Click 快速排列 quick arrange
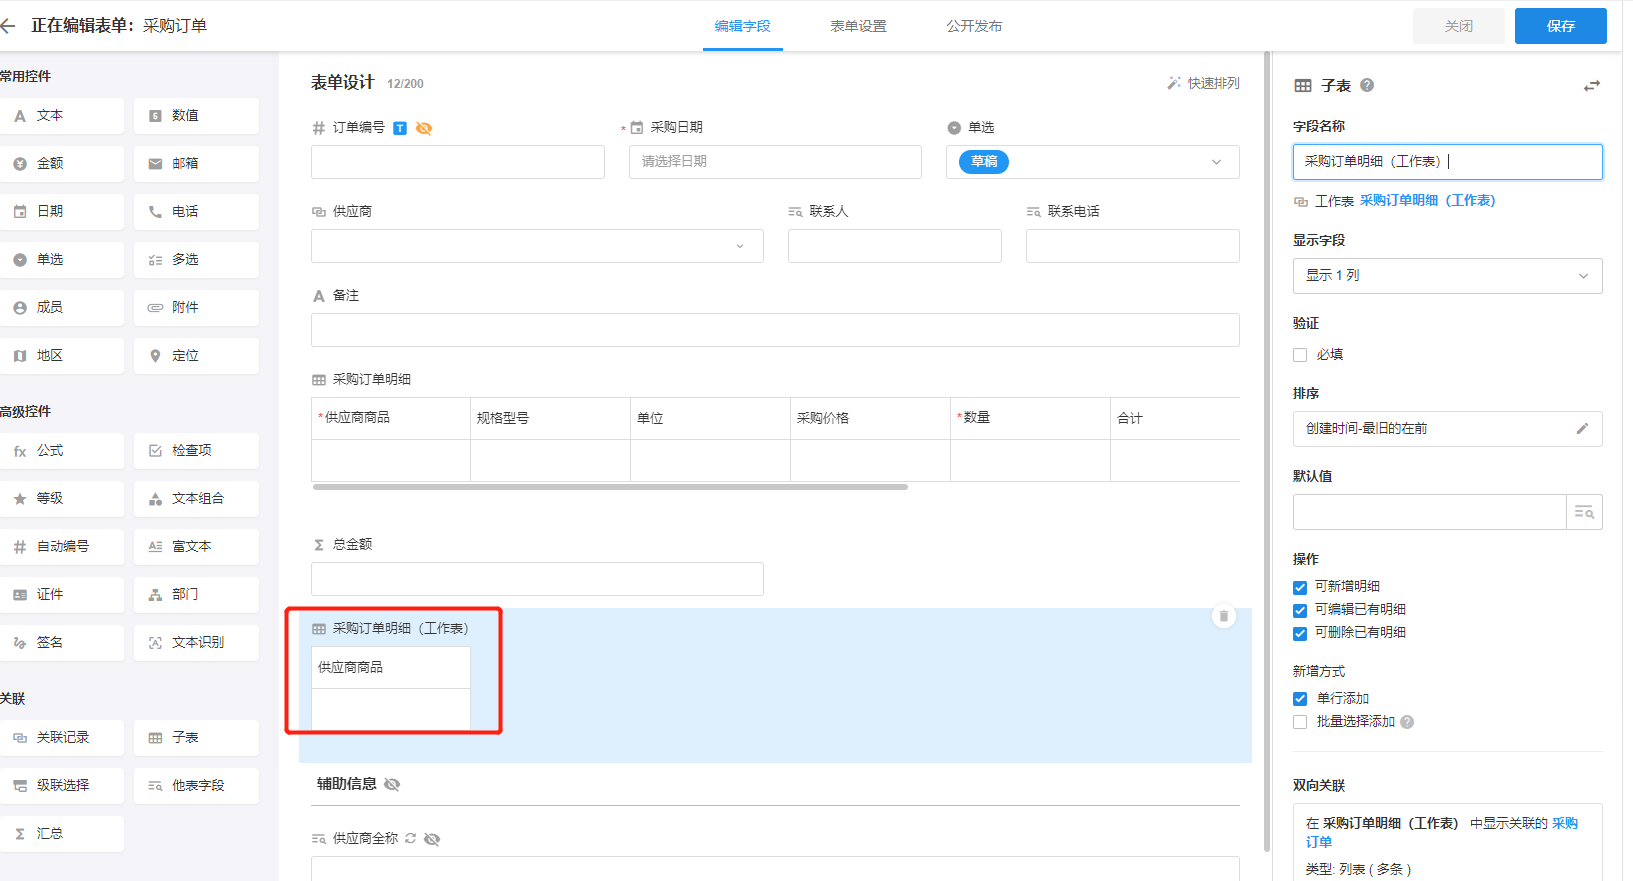1633x881 pixels. (x=1203, y=83)
